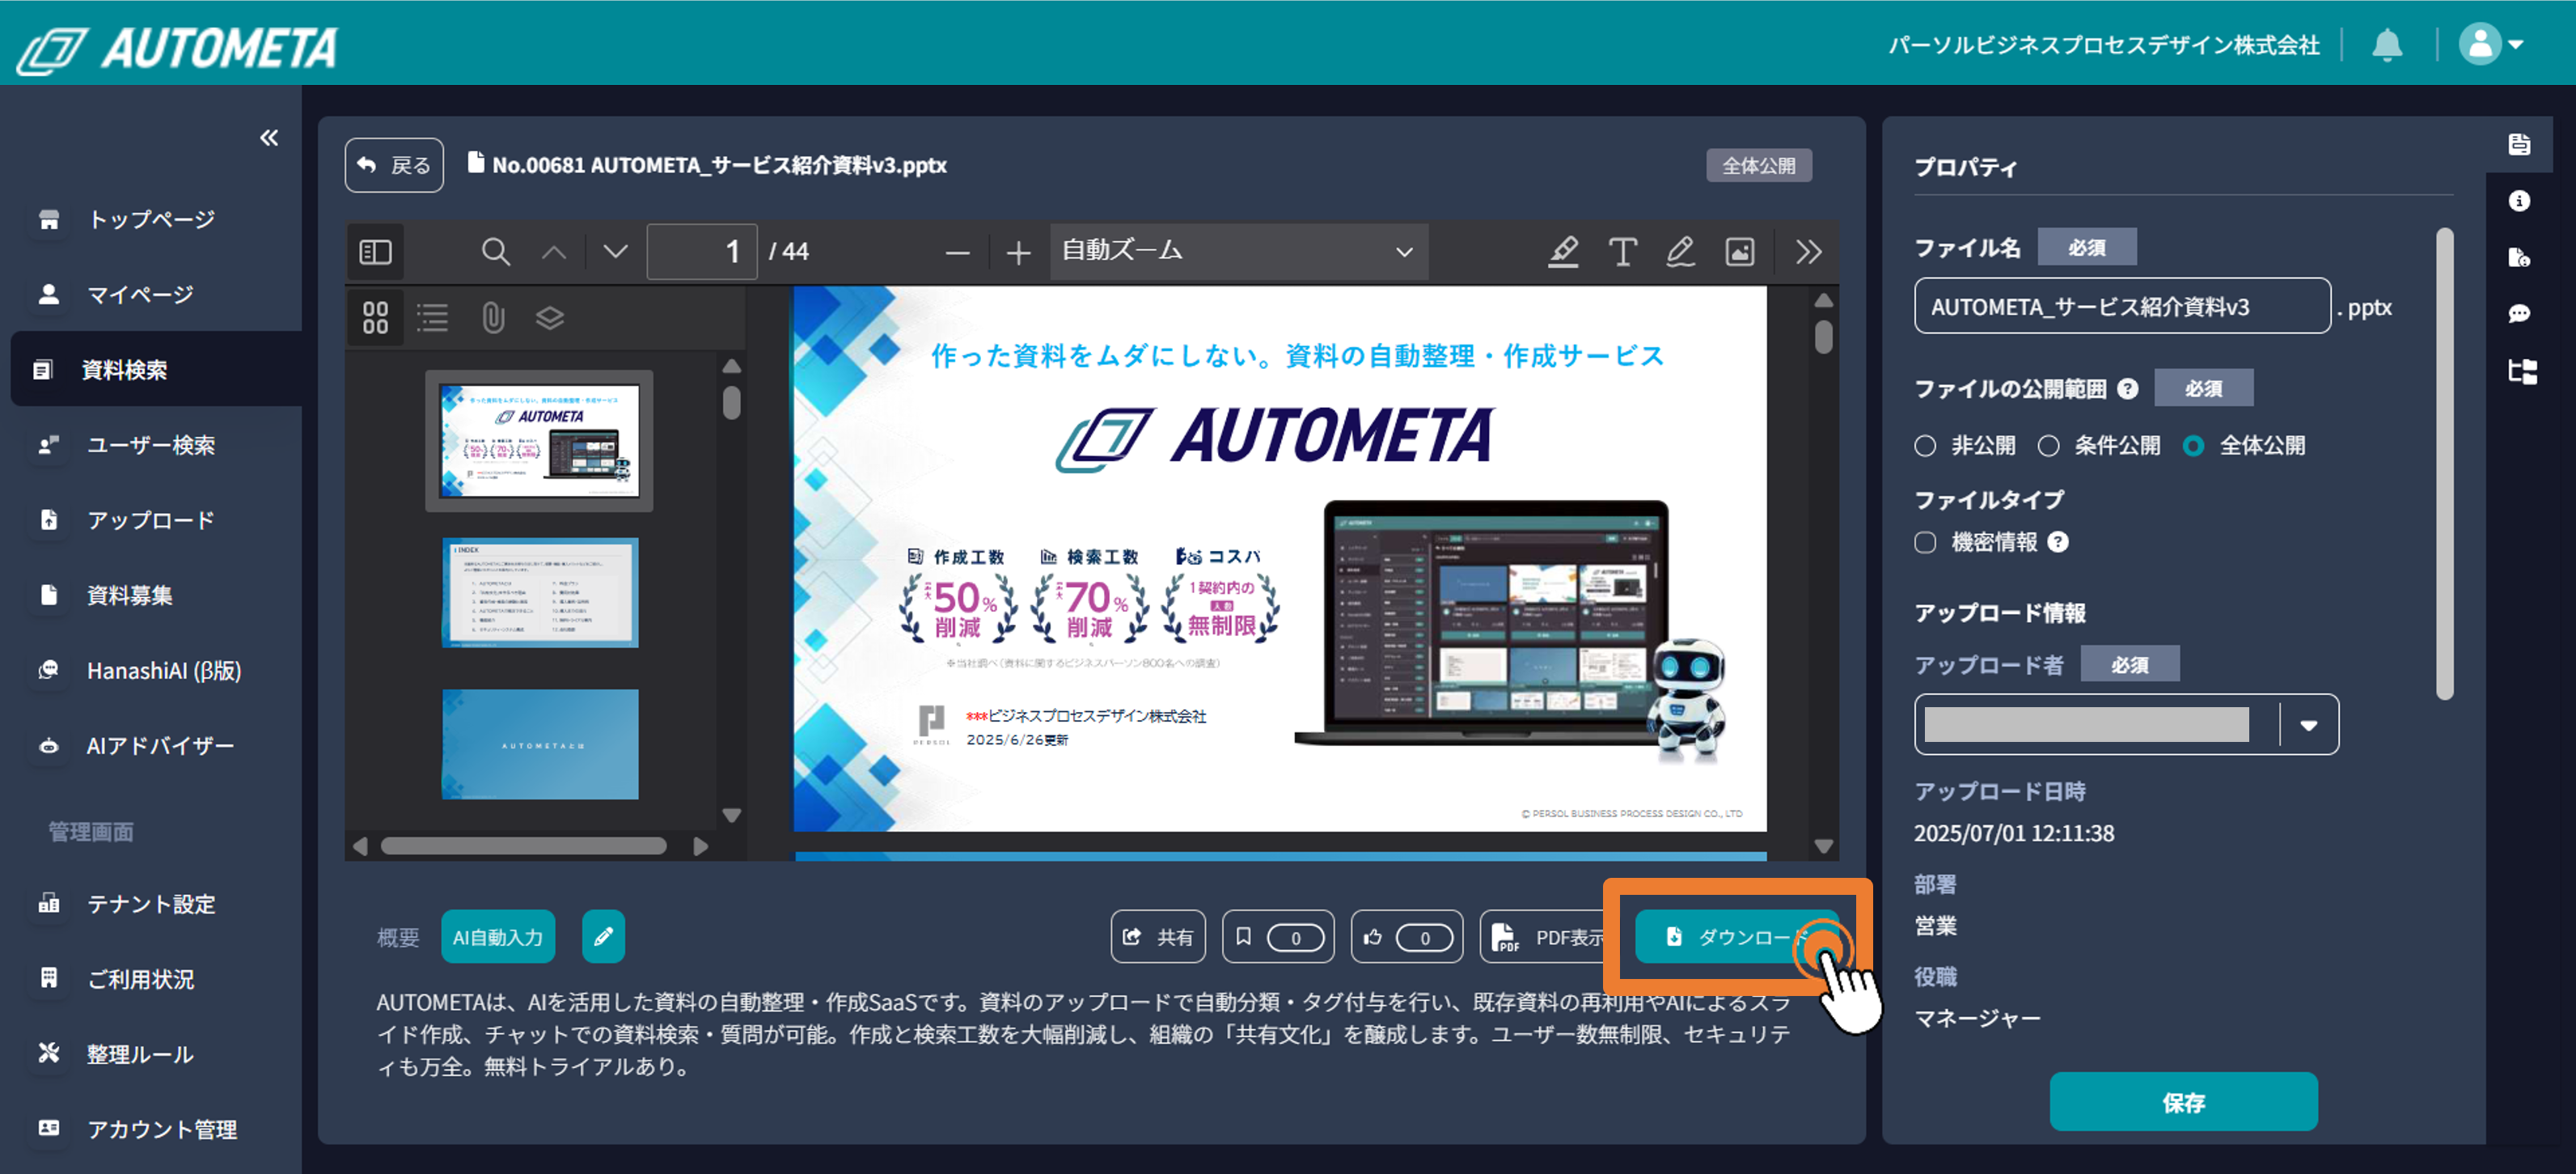Open ご利用状況 in sidebar
The image size is (2576, 1174).
151,979
